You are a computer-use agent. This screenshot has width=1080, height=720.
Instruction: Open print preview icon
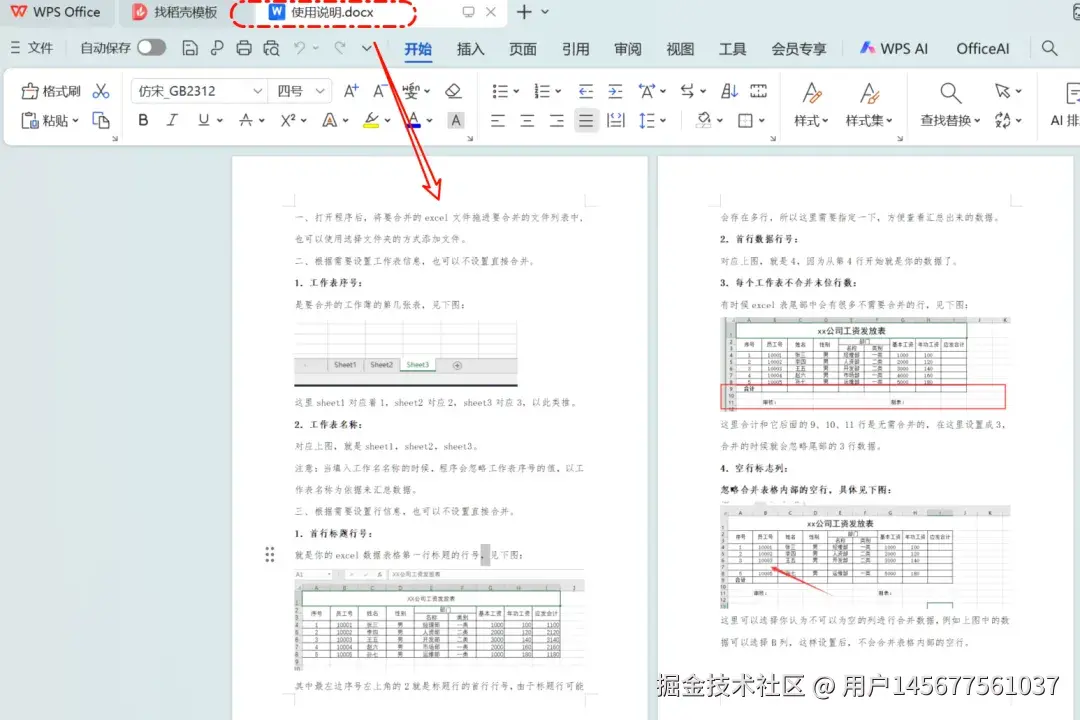(271, 48)
